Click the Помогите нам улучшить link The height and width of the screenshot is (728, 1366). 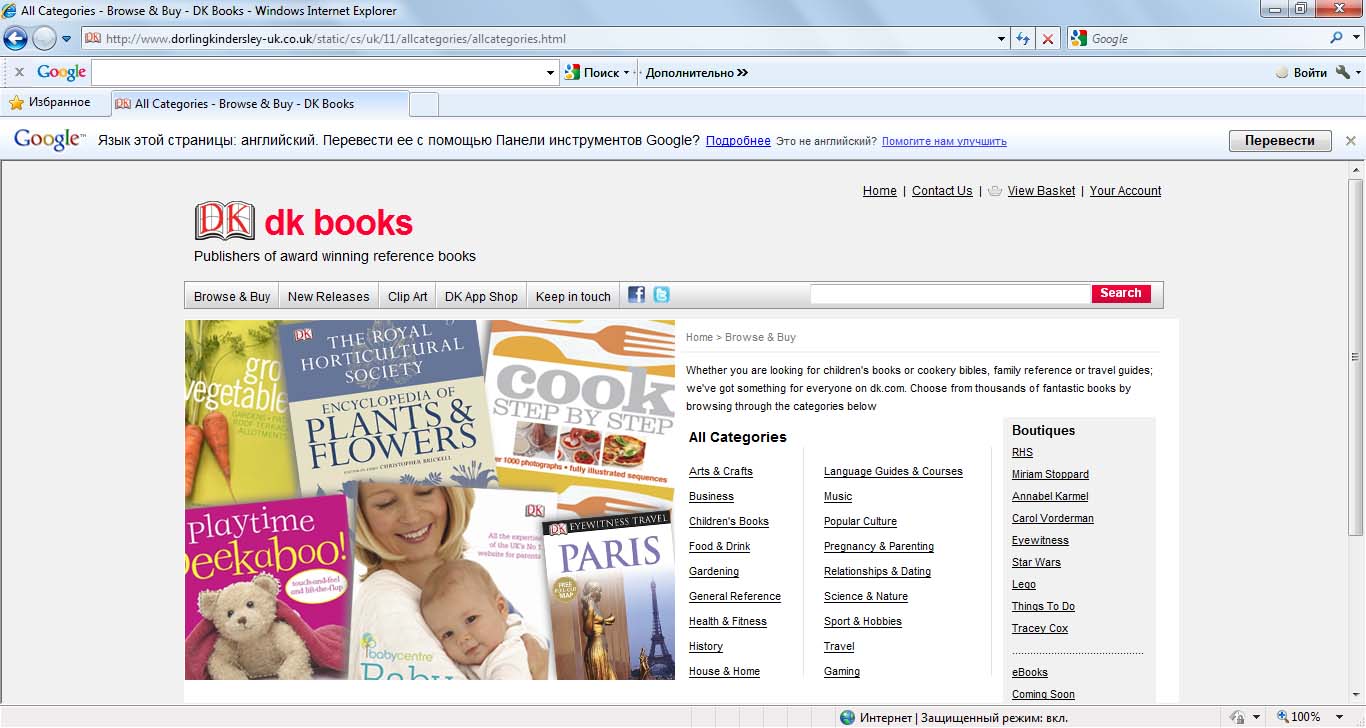tap(944, 141)
